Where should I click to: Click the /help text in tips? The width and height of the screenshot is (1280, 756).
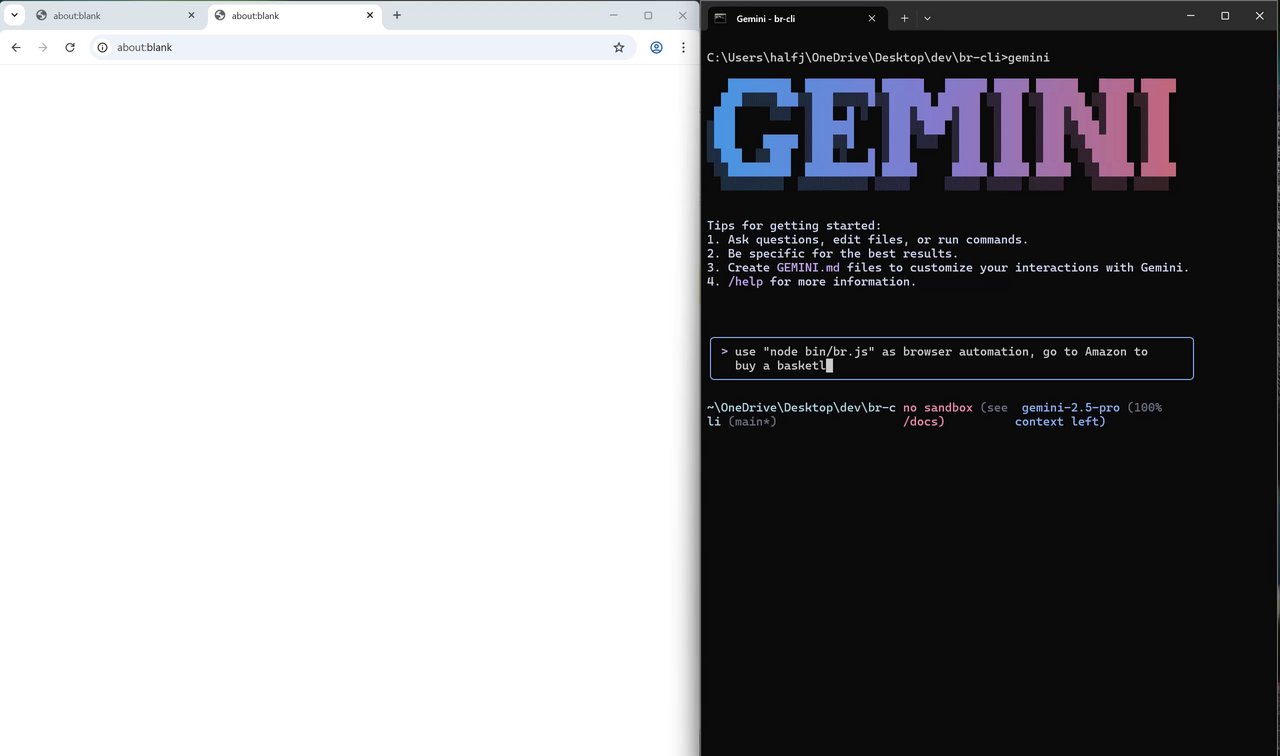point(745,282)
